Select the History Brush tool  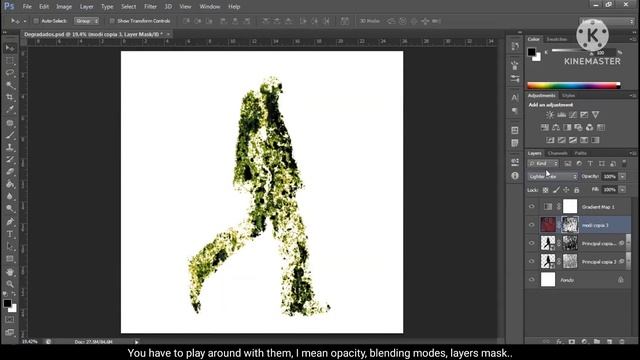10,160
